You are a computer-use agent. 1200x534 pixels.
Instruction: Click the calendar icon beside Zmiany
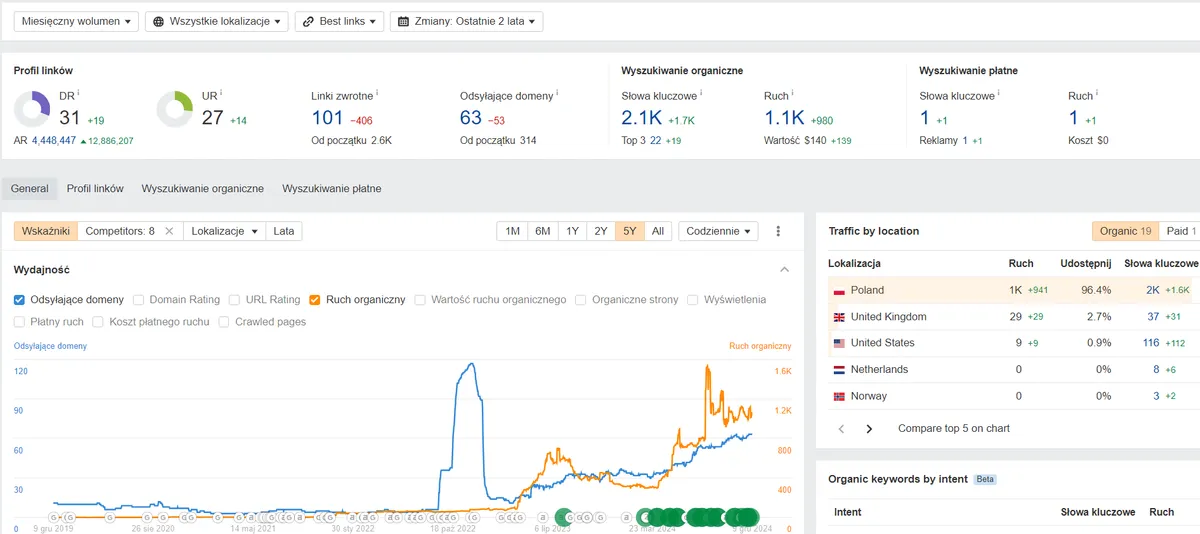pyautogui.click(x=404, y=21)
